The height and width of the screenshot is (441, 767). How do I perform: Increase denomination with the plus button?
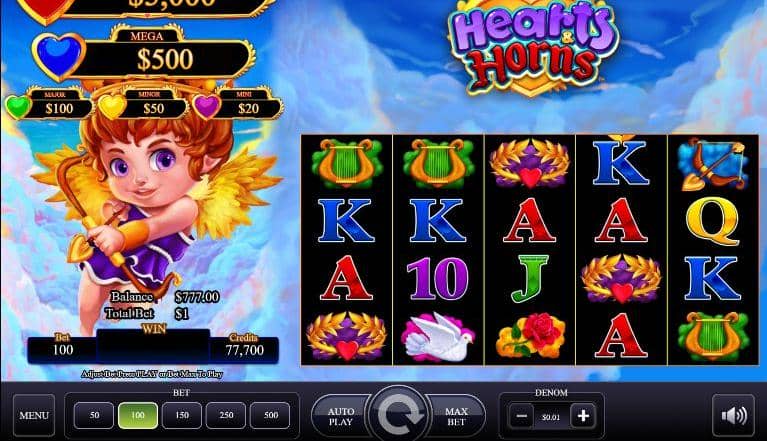[x=583, y=416]
